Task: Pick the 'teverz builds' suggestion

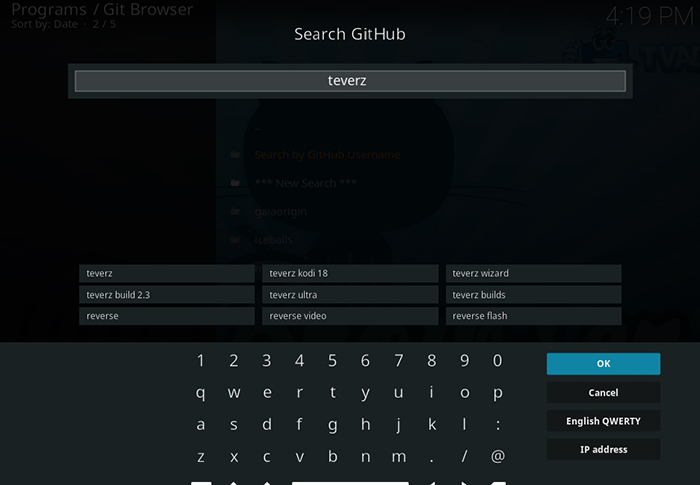Action: (533, 295)
